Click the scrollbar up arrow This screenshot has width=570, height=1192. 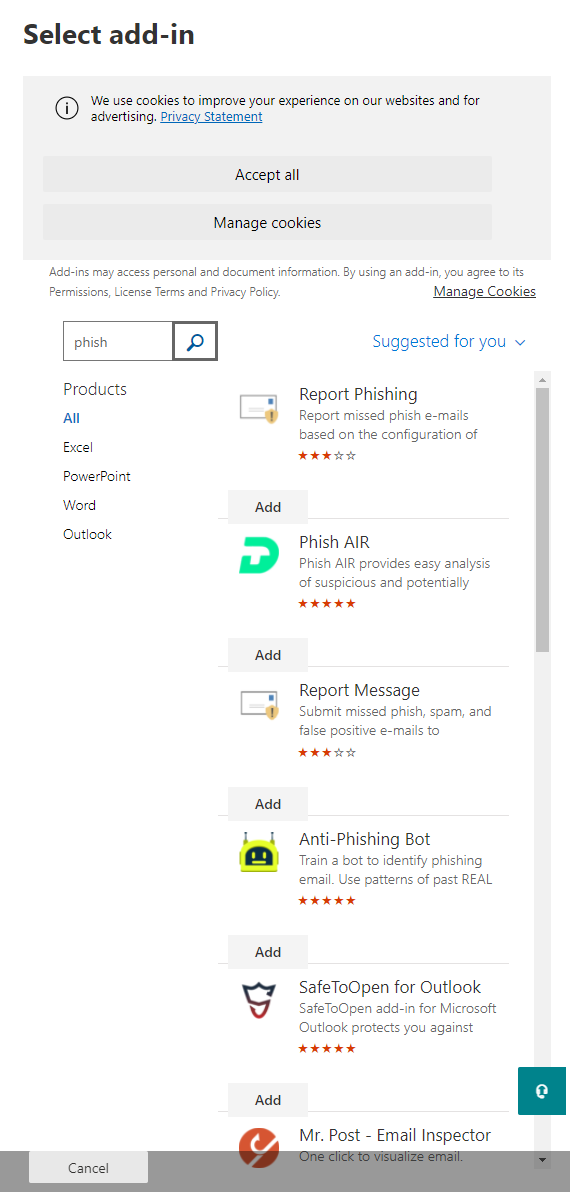pyautogui.click(x=542, y=379)
